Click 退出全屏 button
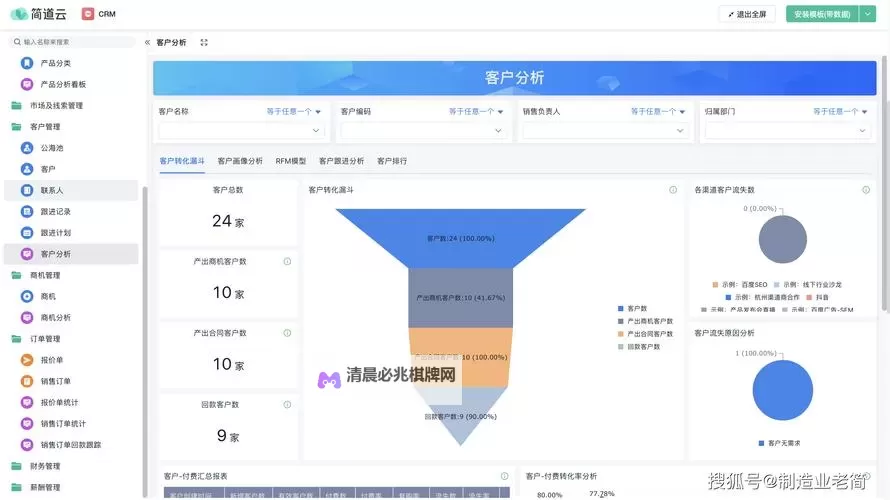The image size is (890, 500). pyautogui.click(x=748, y=14)
